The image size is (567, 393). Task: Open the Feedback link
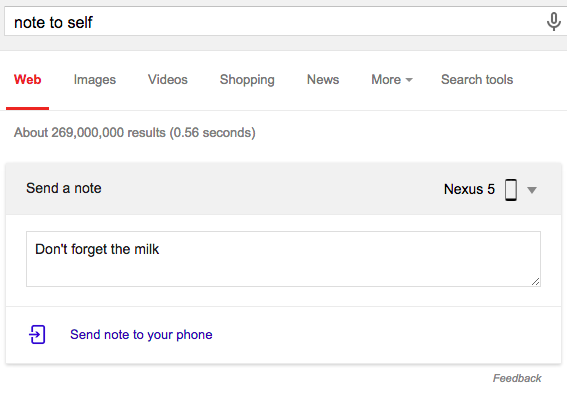517,378
